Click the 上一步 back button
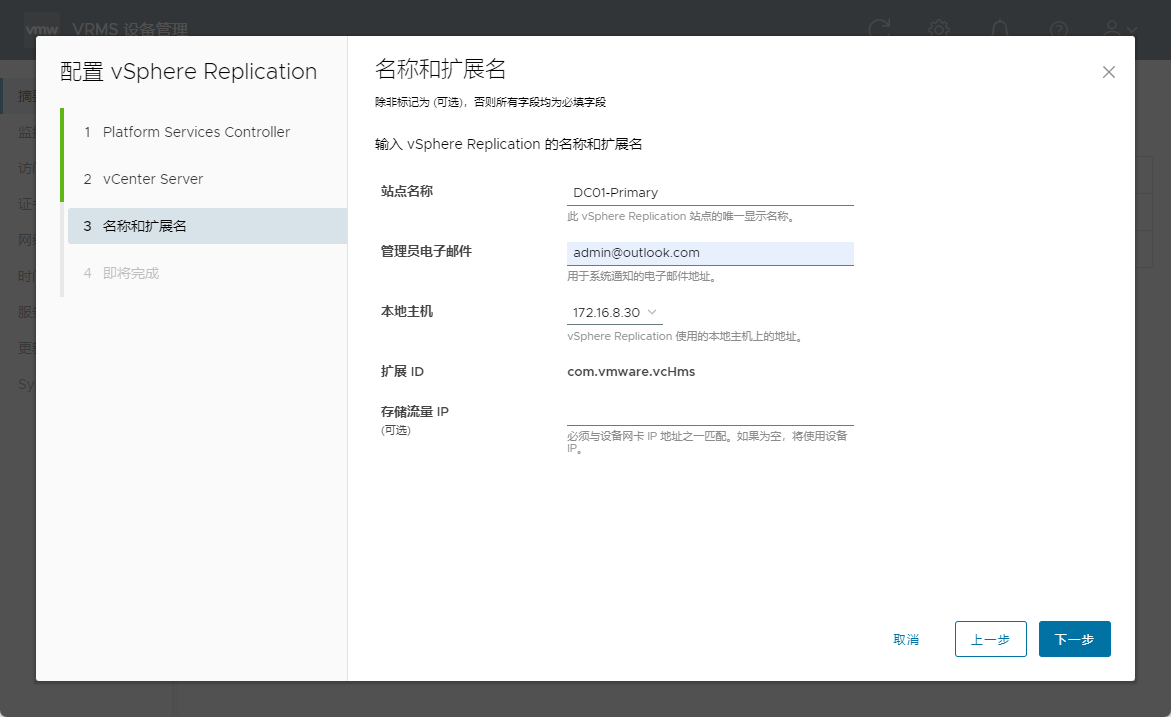1171x717 pixels. 990,639
